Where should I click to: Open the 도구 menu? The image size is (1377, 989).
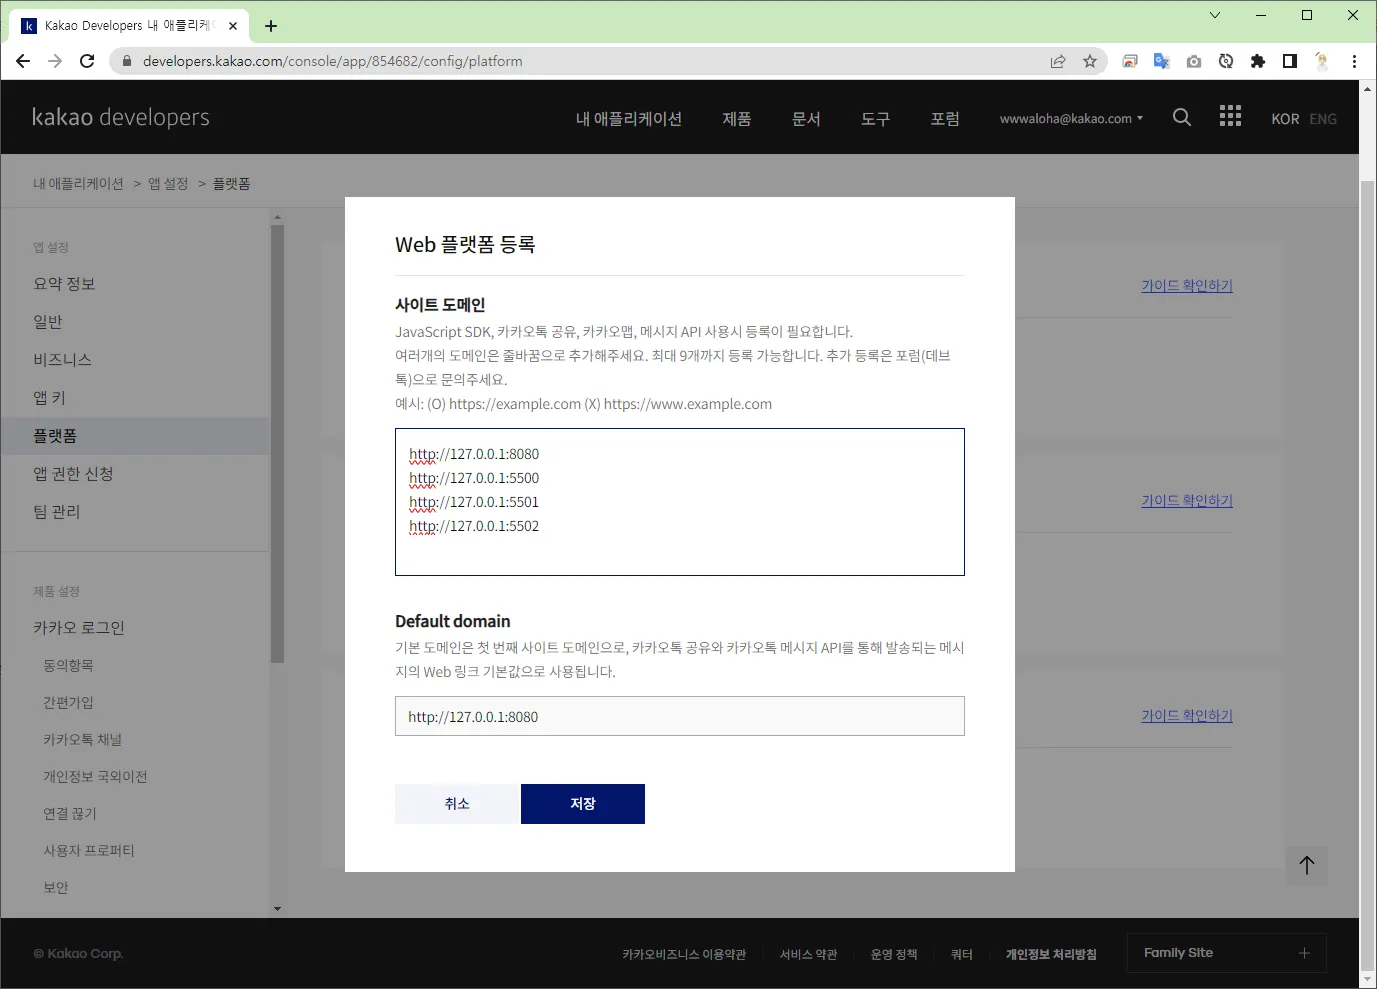pyautogui.click(x=875, y=118)
